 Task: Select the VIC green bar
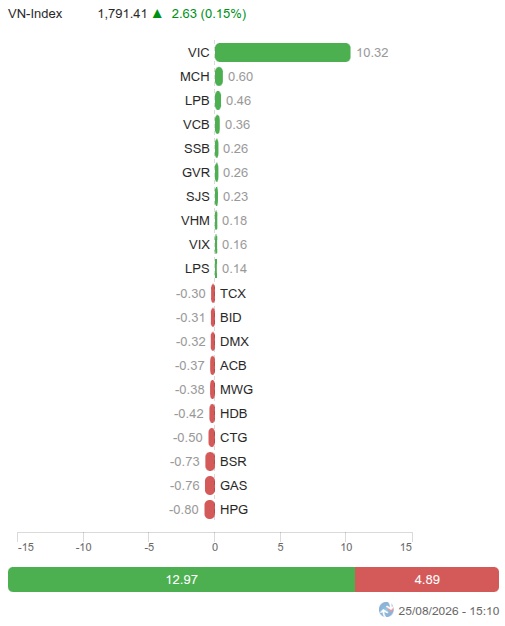283,52
